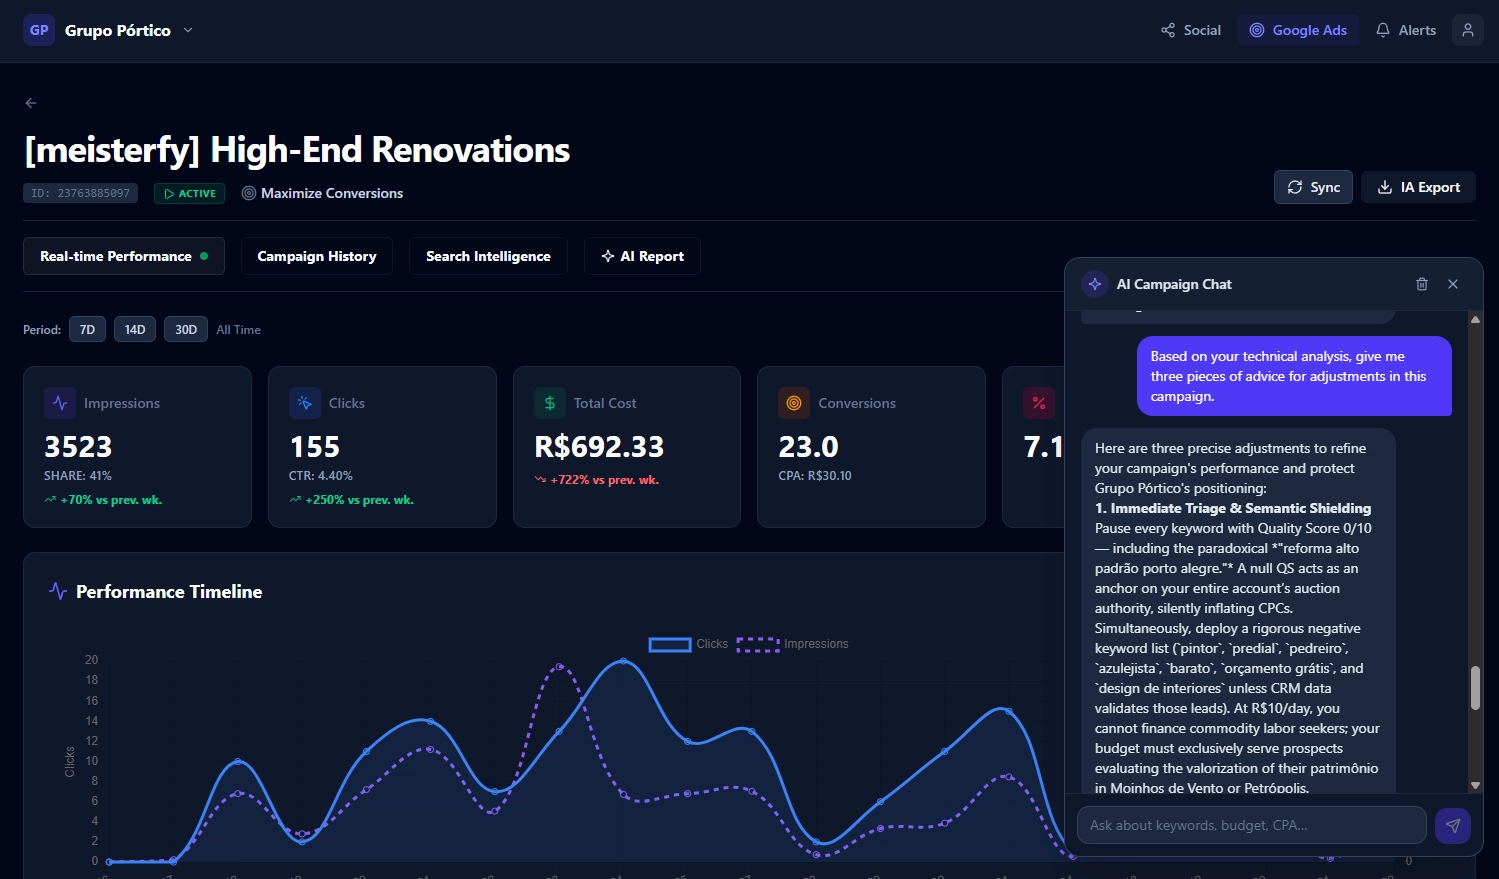Switch to the Search Intelligence tab
Image resolution: width=1499 pixels, height=879 pixels.
pos(488,256)
